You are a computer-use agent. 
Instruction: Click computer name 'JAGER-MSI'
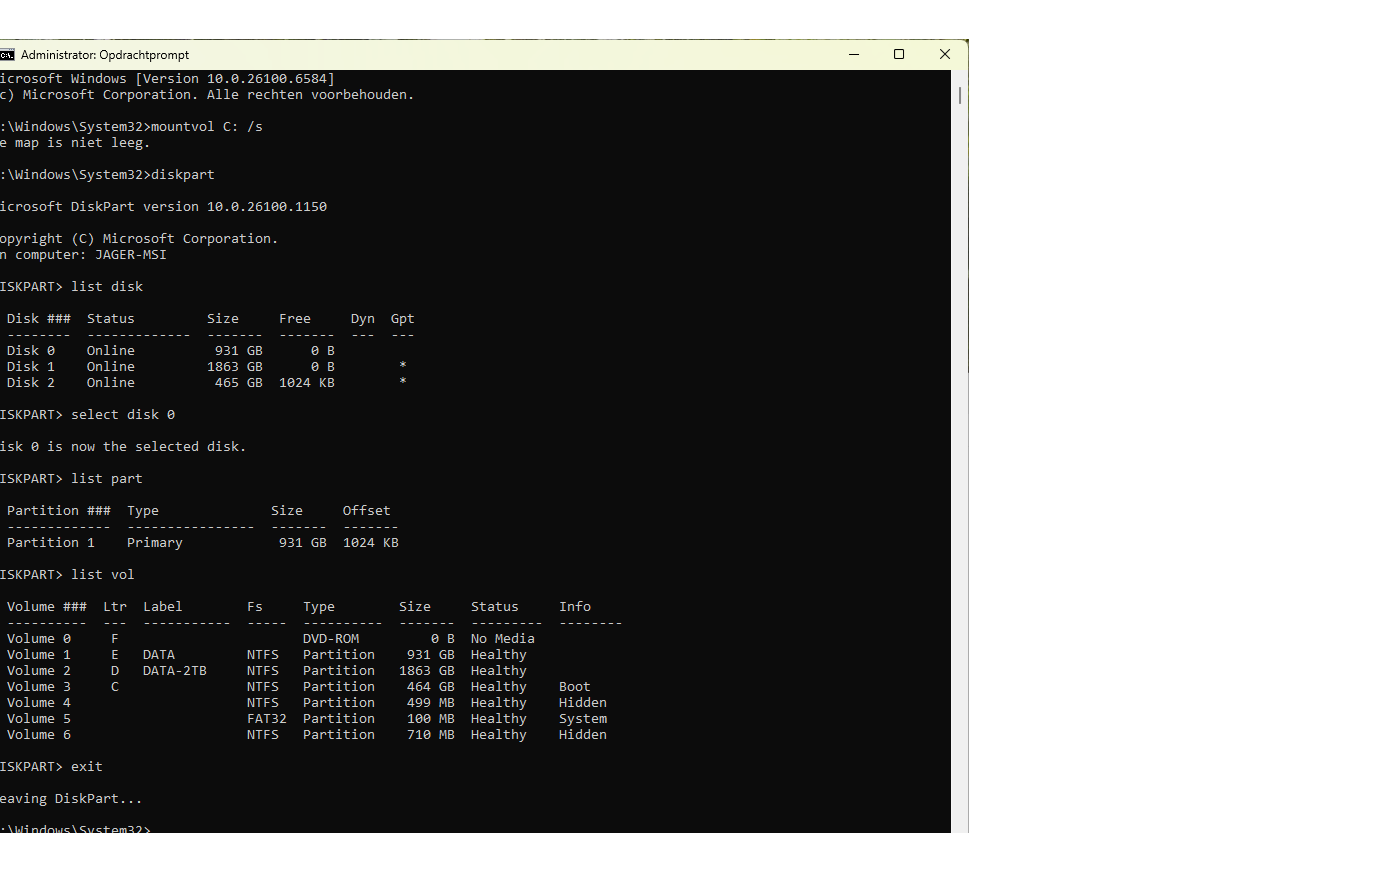click(131, 255)
